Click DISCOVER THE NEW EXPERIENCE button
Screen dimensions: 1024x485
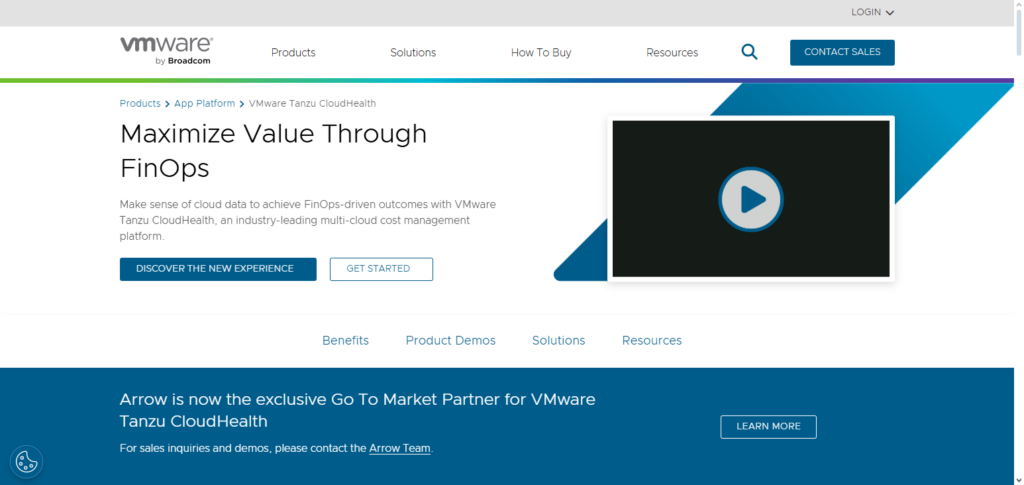click(x=218, y=269)
